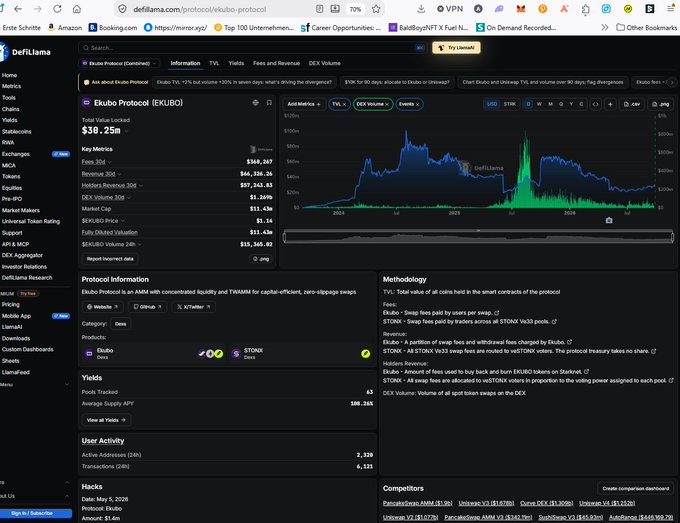This screenshot has width=680, height=523.
Task: Go back in browser history
Action: tap(18, 9)
